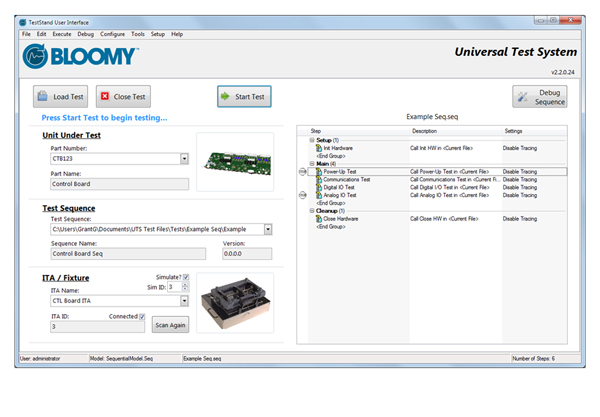The image size is (600, 417).
Task: Click the breakpoint marker beside Power-Up Test
Action: click(304, 172)
